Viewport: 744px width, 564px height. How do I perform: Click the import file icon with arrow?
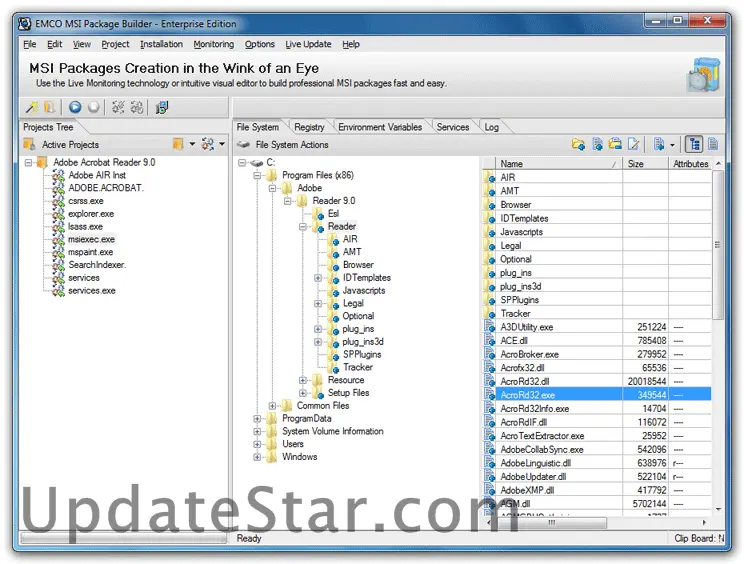click(x=659, y=144)
